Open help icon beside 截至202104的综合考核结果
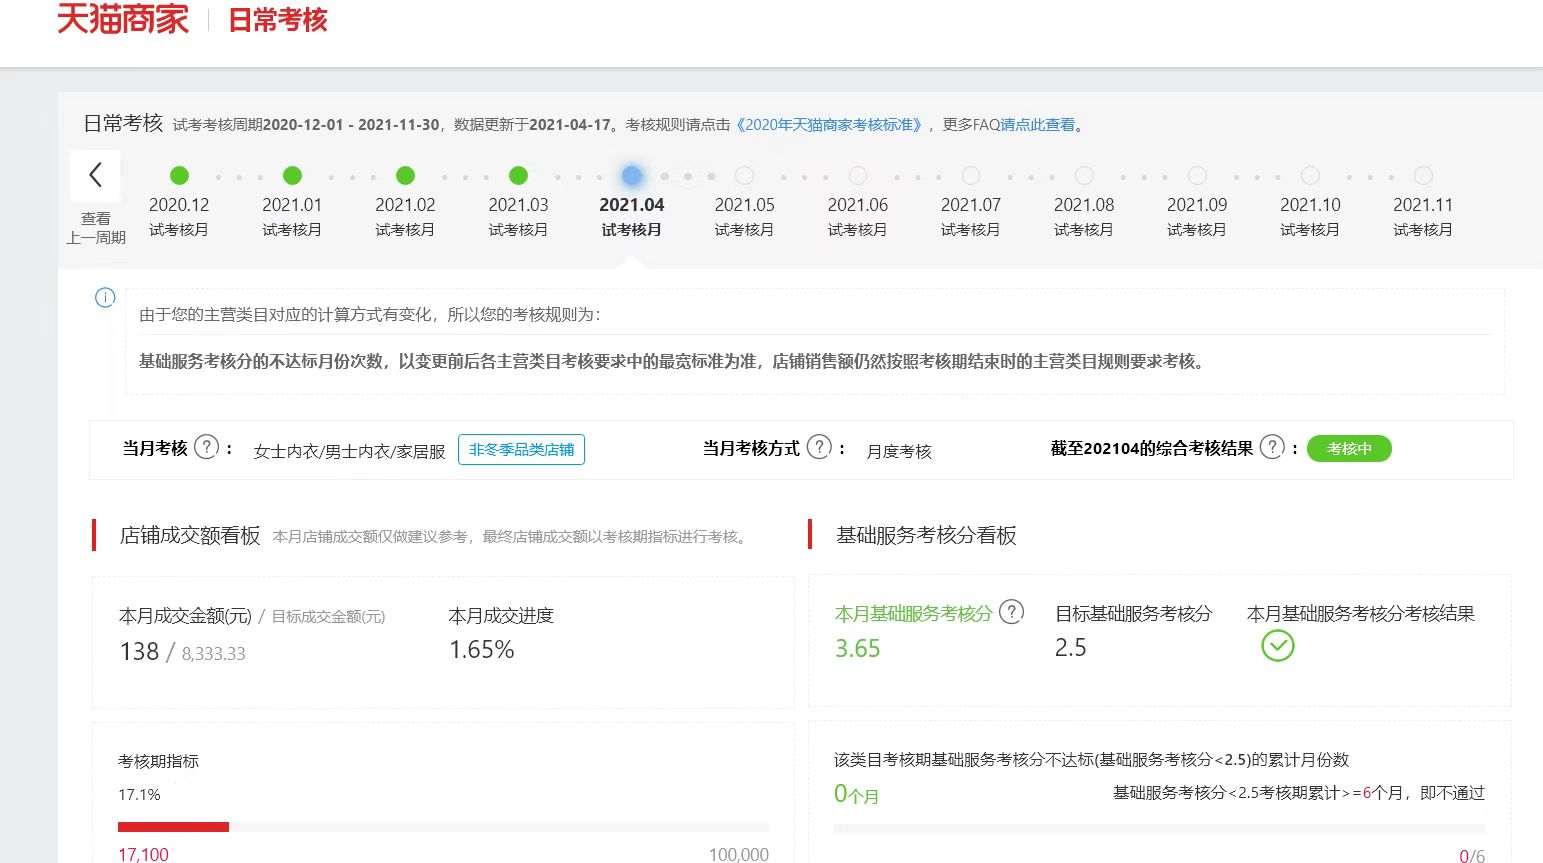1543x863 pixels. pyautogui.click(x=1272, y=447)
